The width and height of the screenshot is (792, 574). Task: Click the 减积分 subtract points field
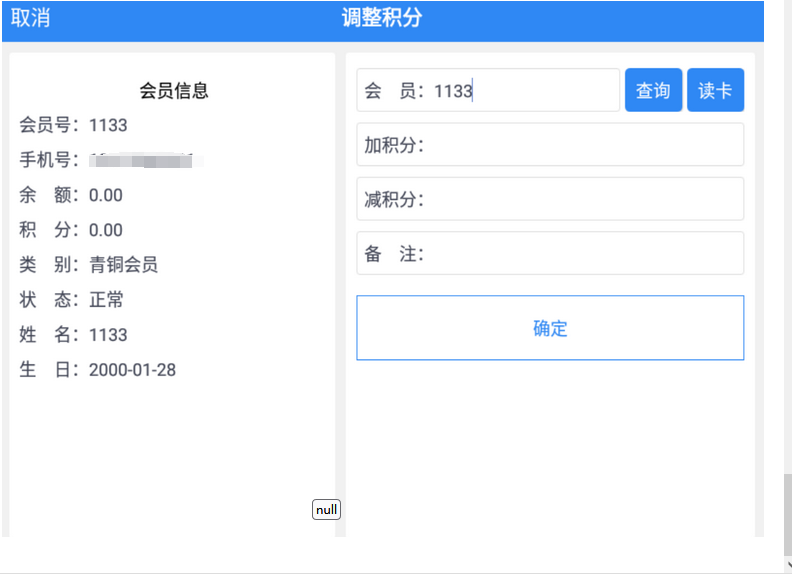click(x=550, y=199)
